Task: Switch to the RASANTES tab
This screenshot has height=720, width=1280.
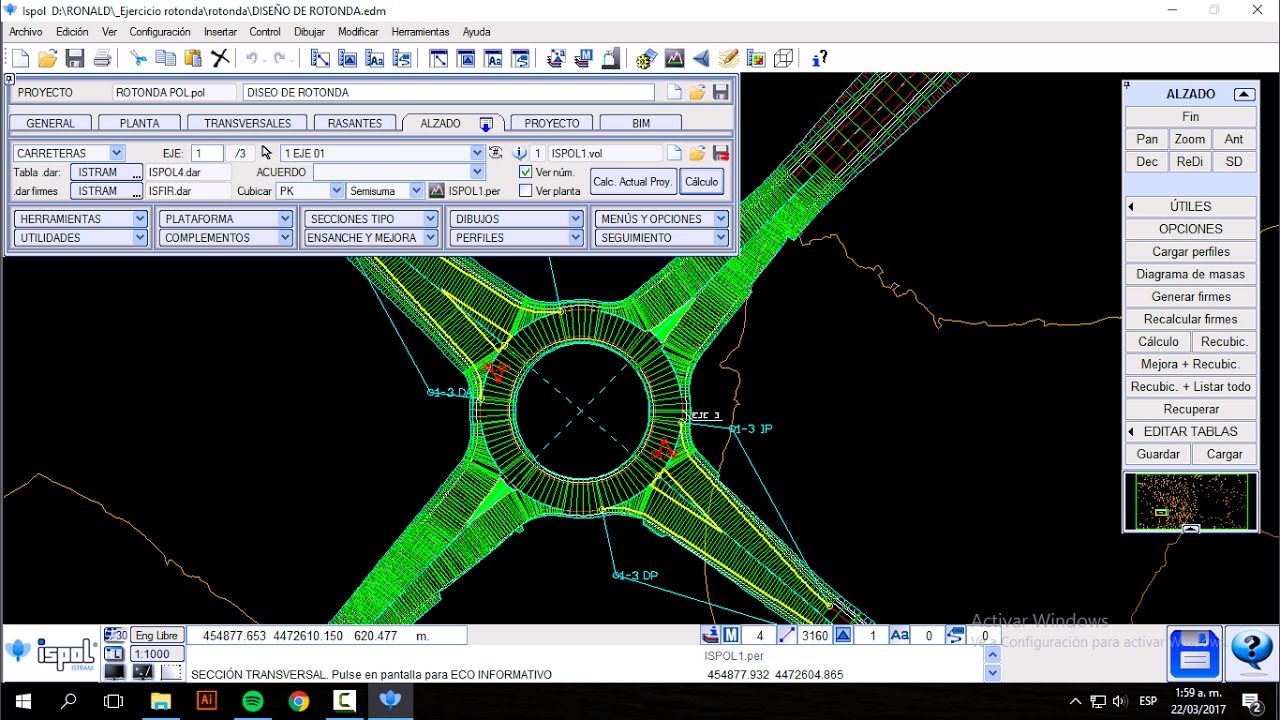Action: click(x=354, y=123)
